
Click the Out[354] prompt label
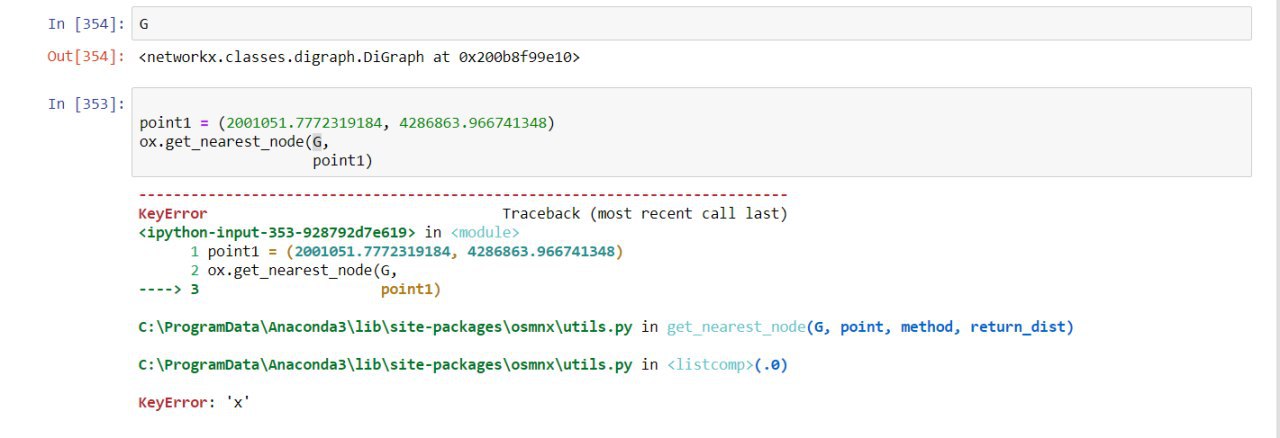point(87,57)
